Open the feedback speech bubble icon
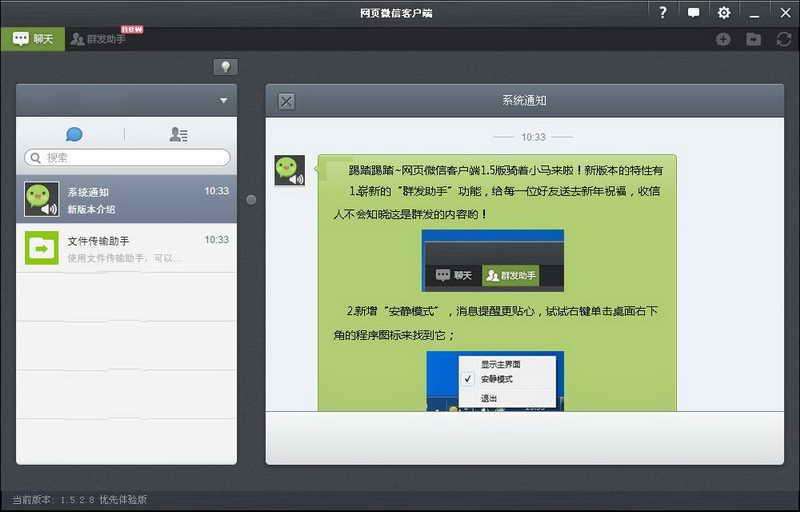 click(x=693, y=13)
